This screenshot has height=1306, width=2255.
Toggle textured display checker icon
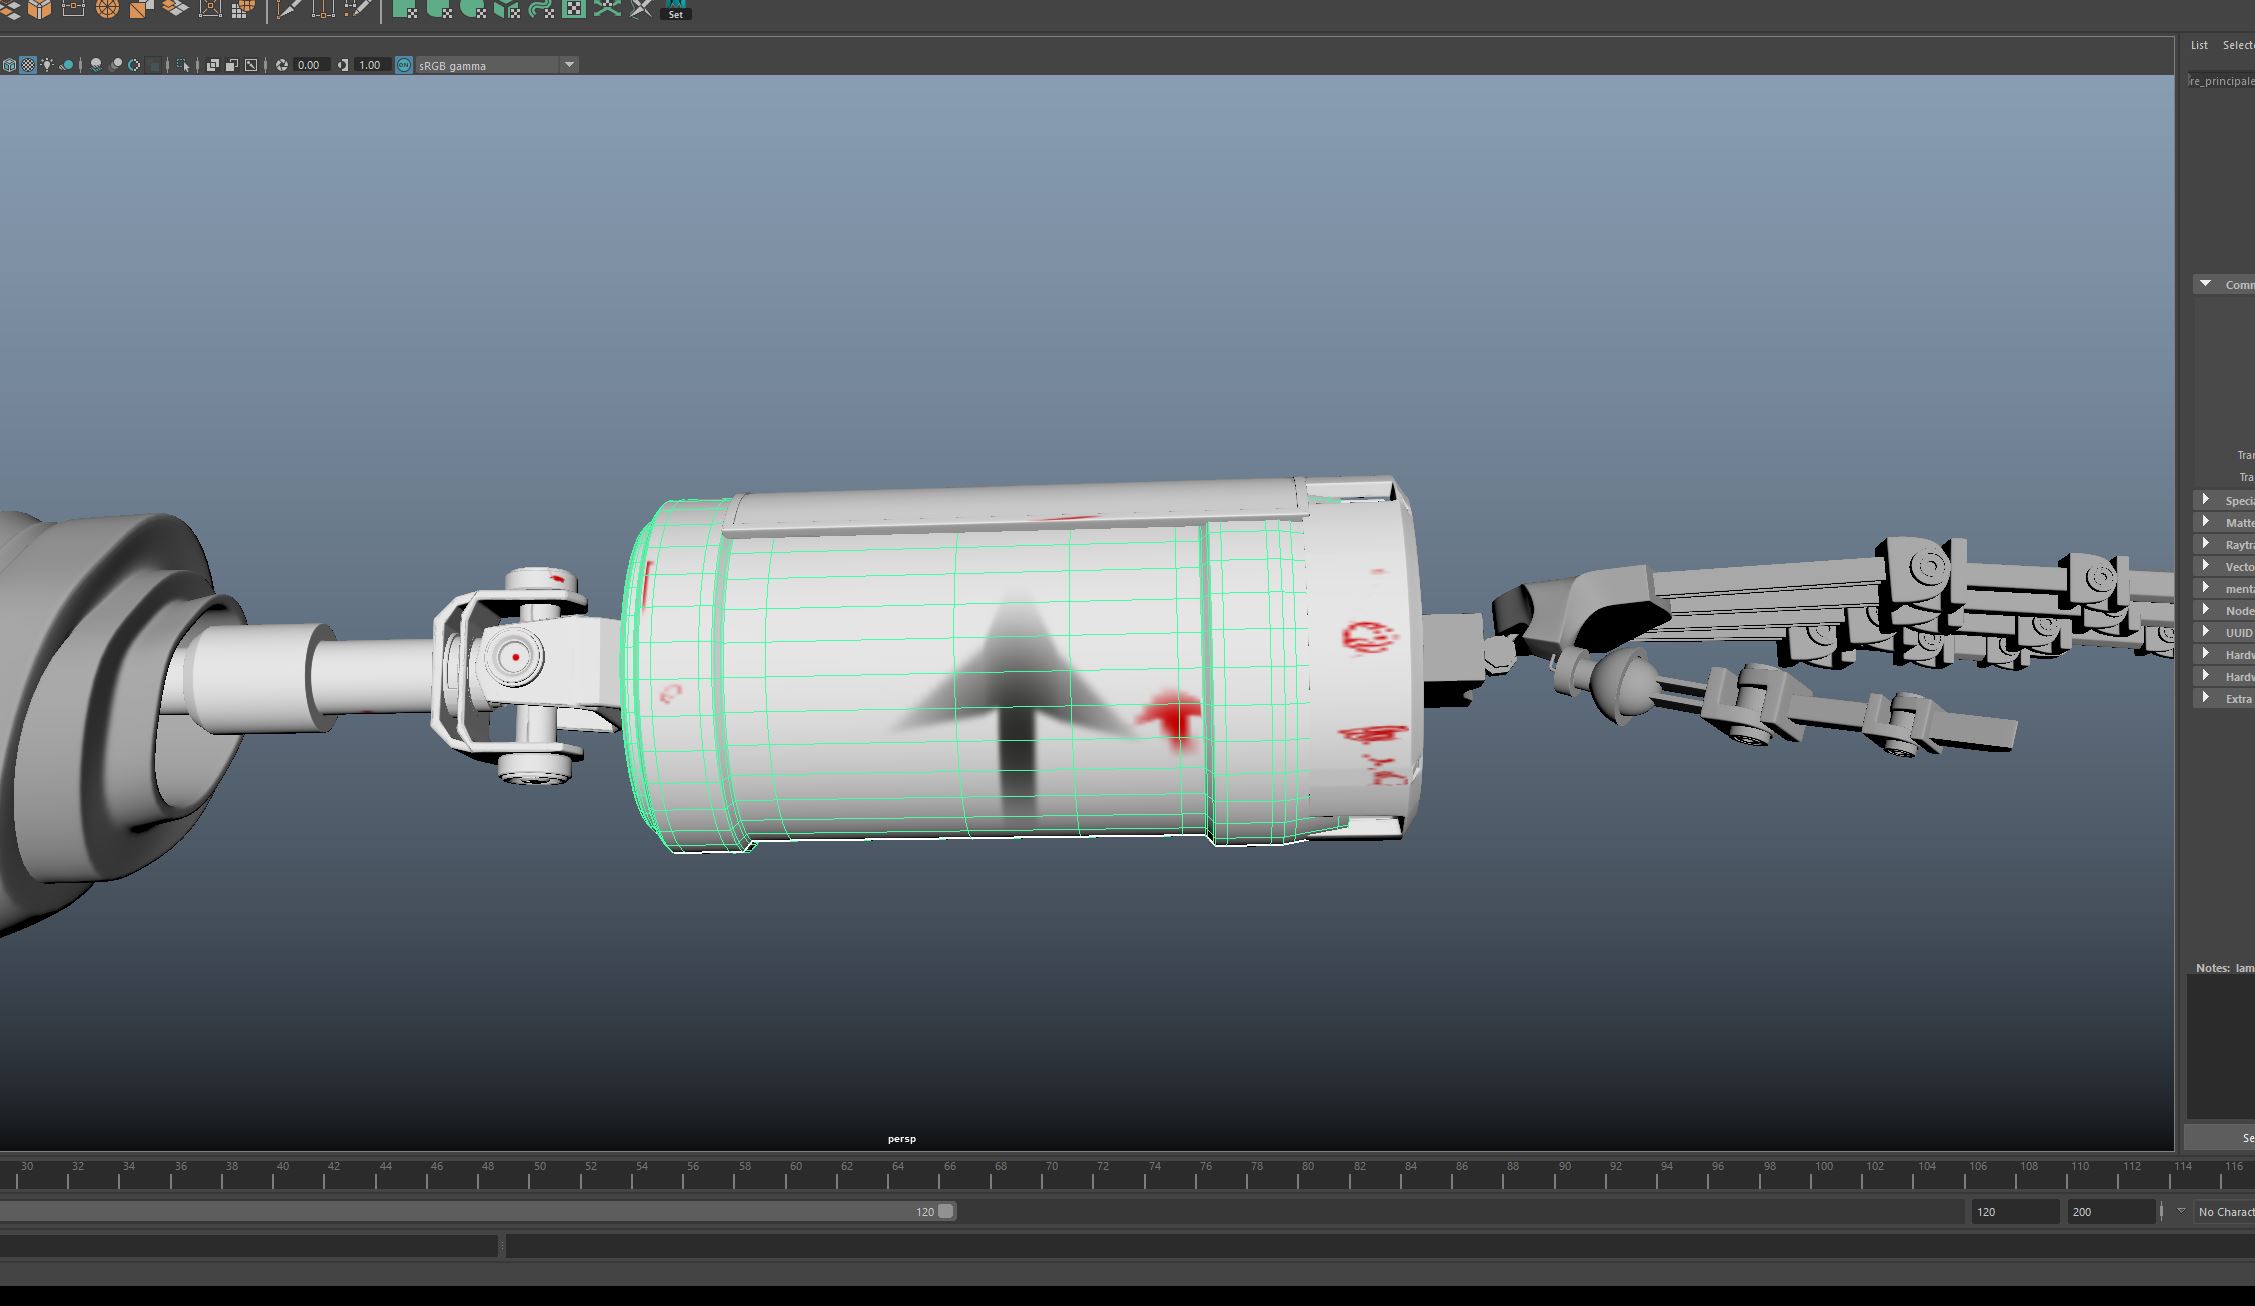pyautogui.click(x=28, y=65)
